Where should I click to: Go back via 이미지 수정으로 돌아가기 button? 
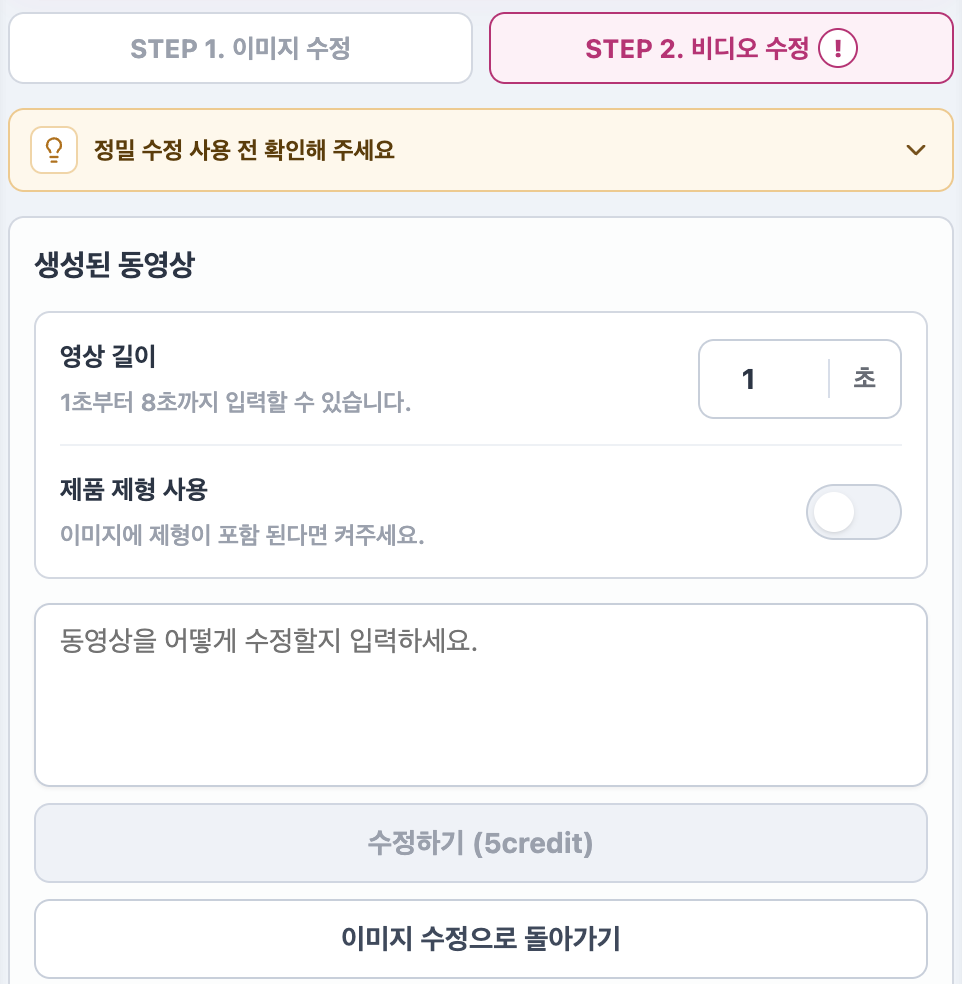coord(481,939)
